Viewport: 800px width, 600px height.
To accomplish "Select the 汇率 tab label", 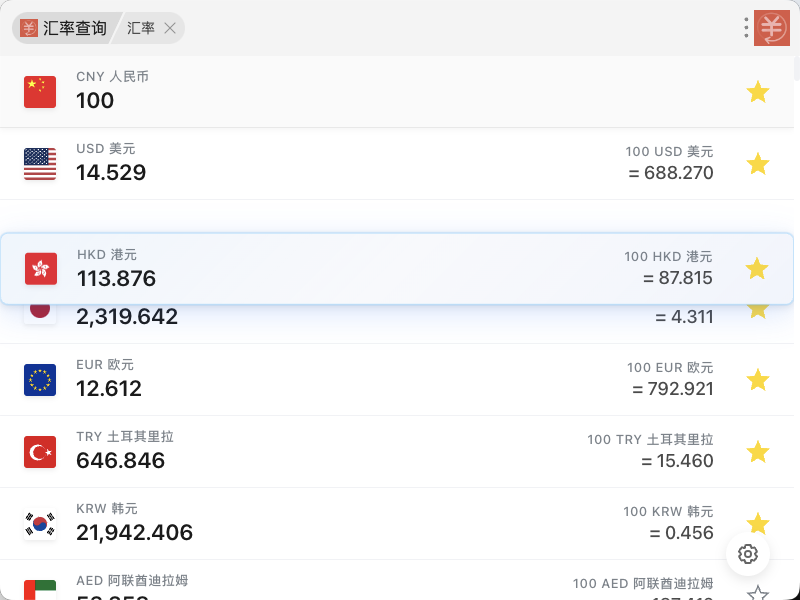I will [141, 28].
